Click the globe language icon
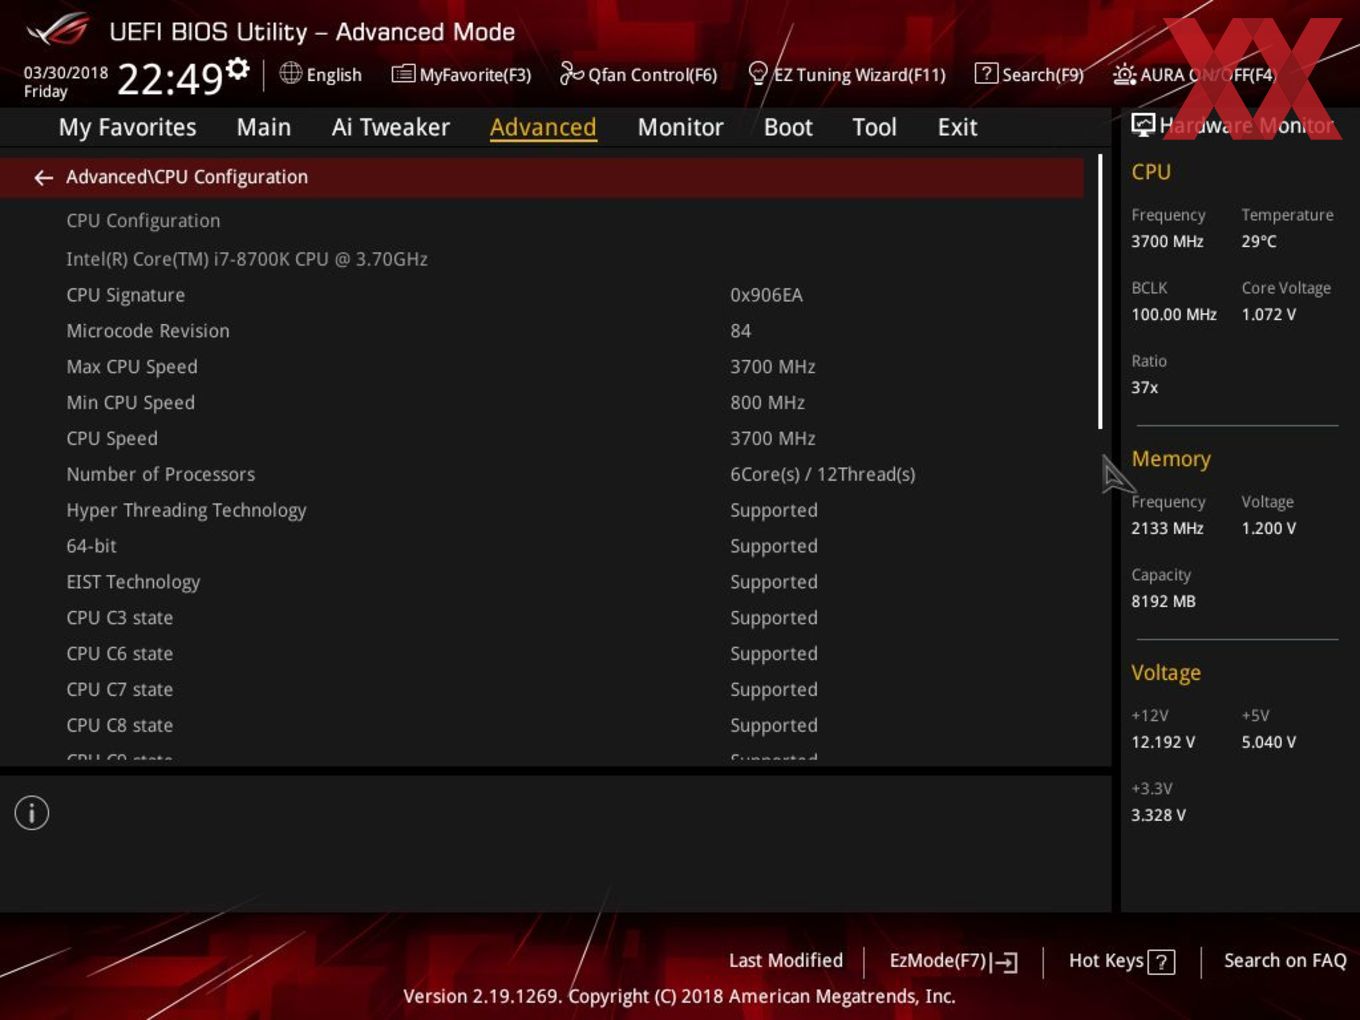Viewport: 1360px width, 1020px height. [290, 73]
